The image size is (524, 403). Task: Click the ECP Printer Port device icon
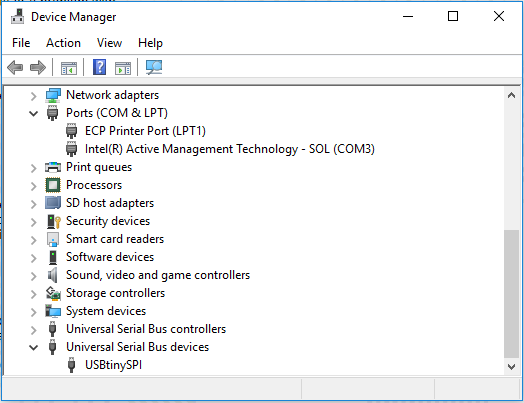click(x=71, y=131)
